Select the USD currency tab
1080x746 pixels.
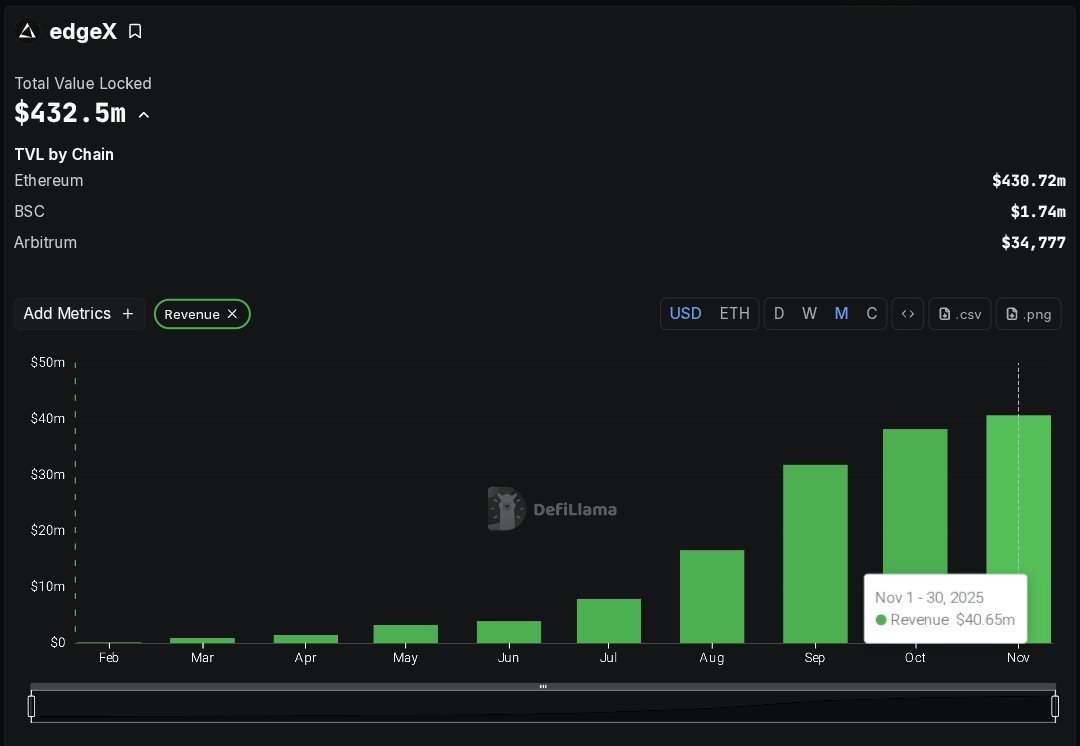pos(686,313)
